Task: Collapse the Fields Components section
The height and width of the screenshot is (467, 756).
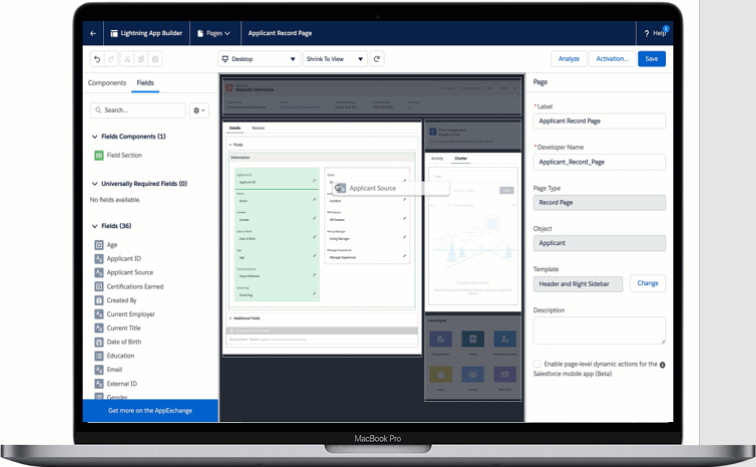Action: click(x=93, y=136)
